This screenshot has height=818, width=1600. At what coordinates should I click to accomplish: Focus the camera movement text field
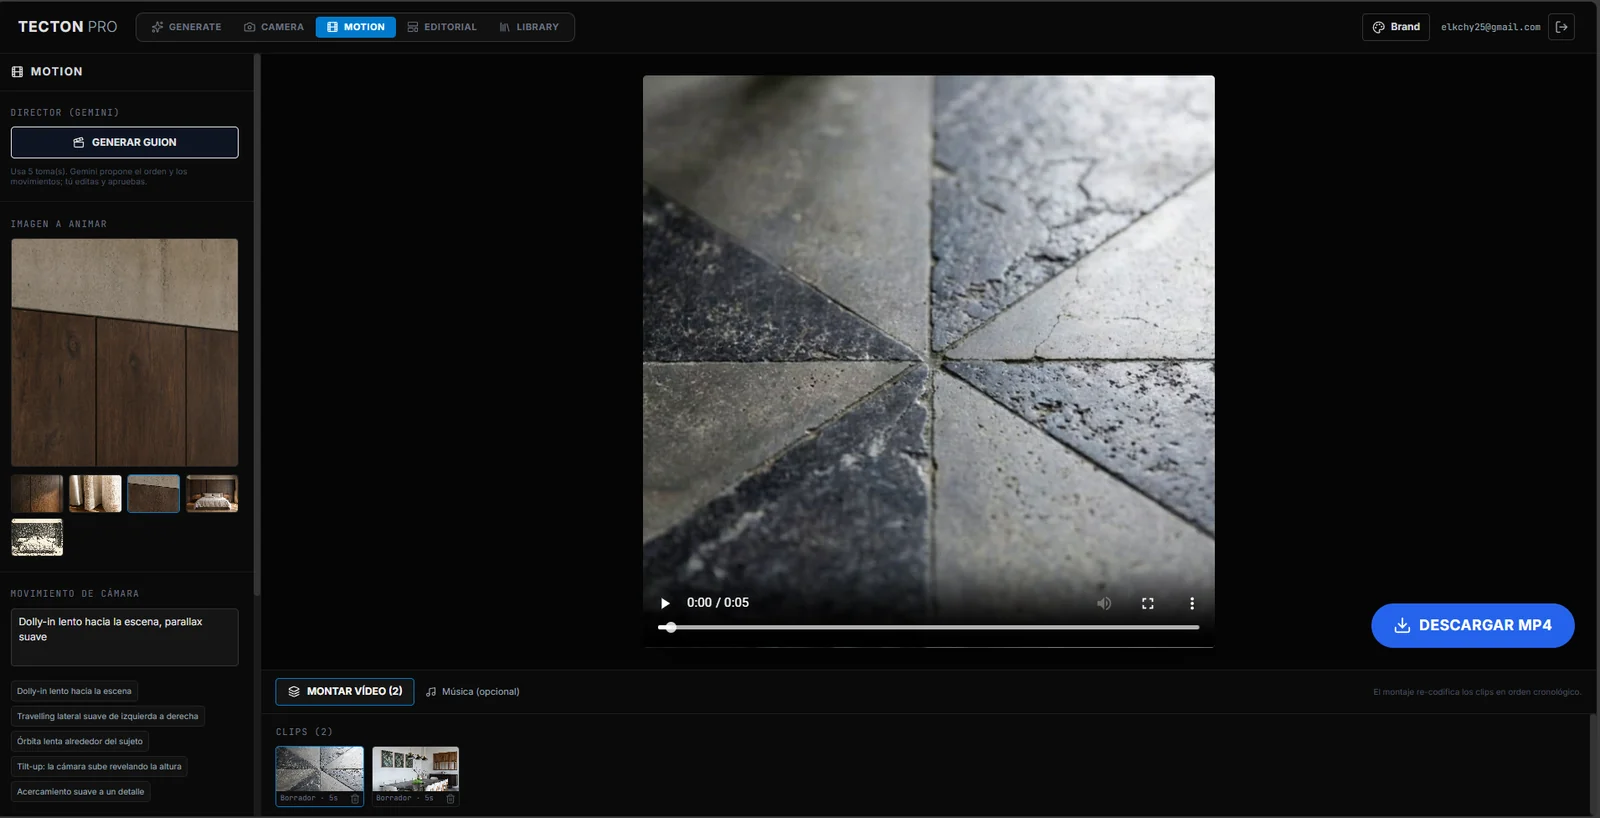[125, 637]
